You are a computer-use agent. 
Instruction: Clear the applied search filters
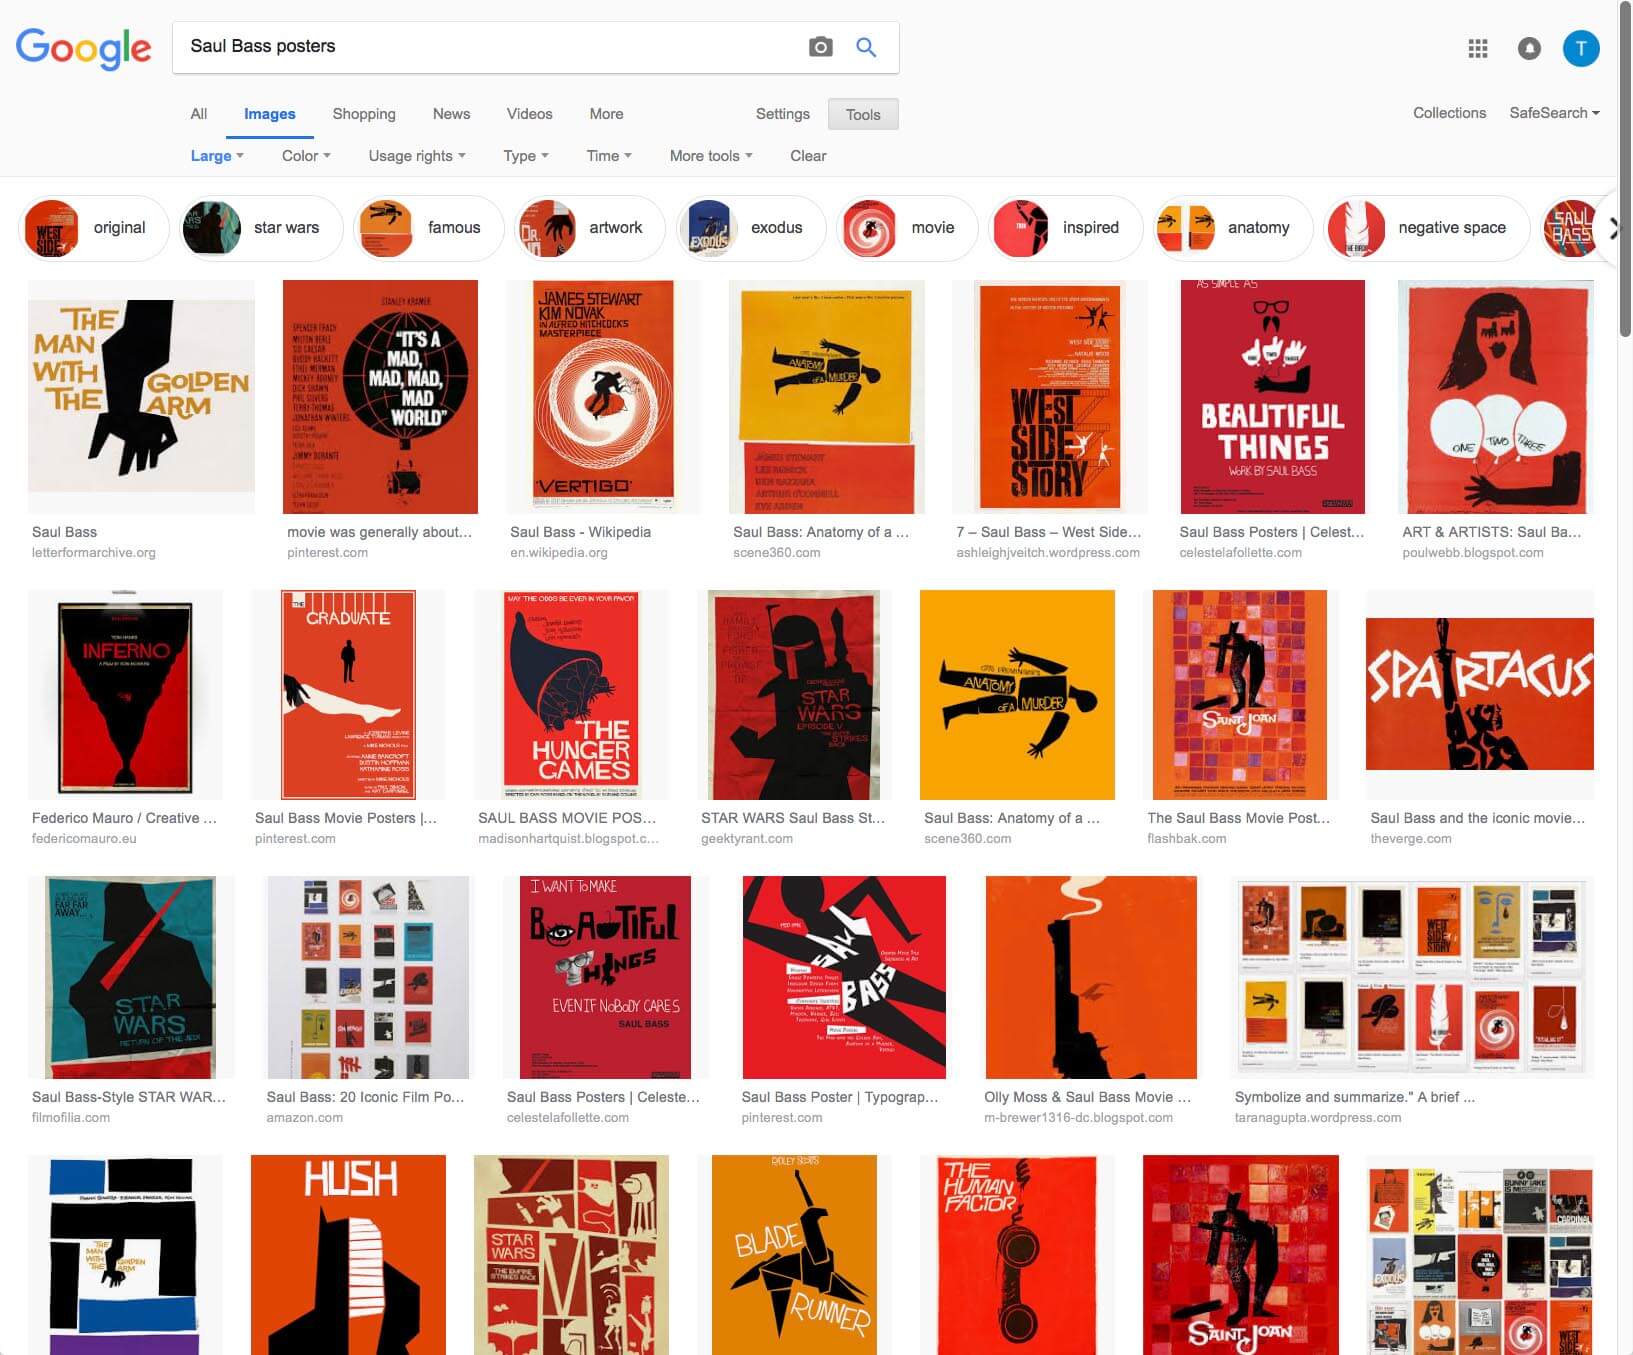pyautogui.click(x=808, y=156)
